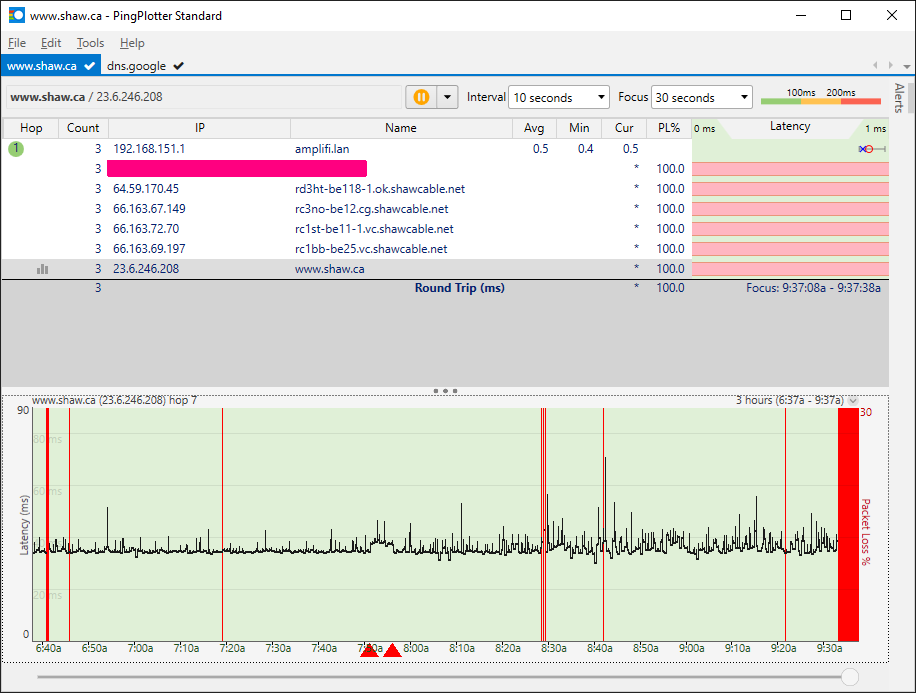Open the Edit menu
This screenshot has height=693, width=916.
pos(51,43)
